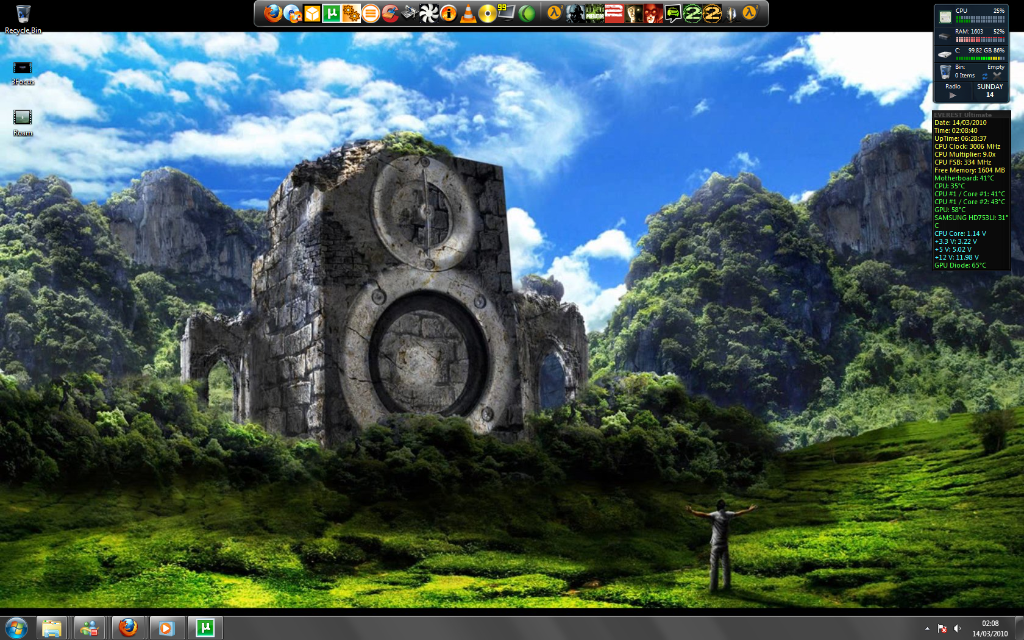Viewport: 1024px width, 640px height.
Task: Open the orange gears icon in dock
Action: click(351, 13)
